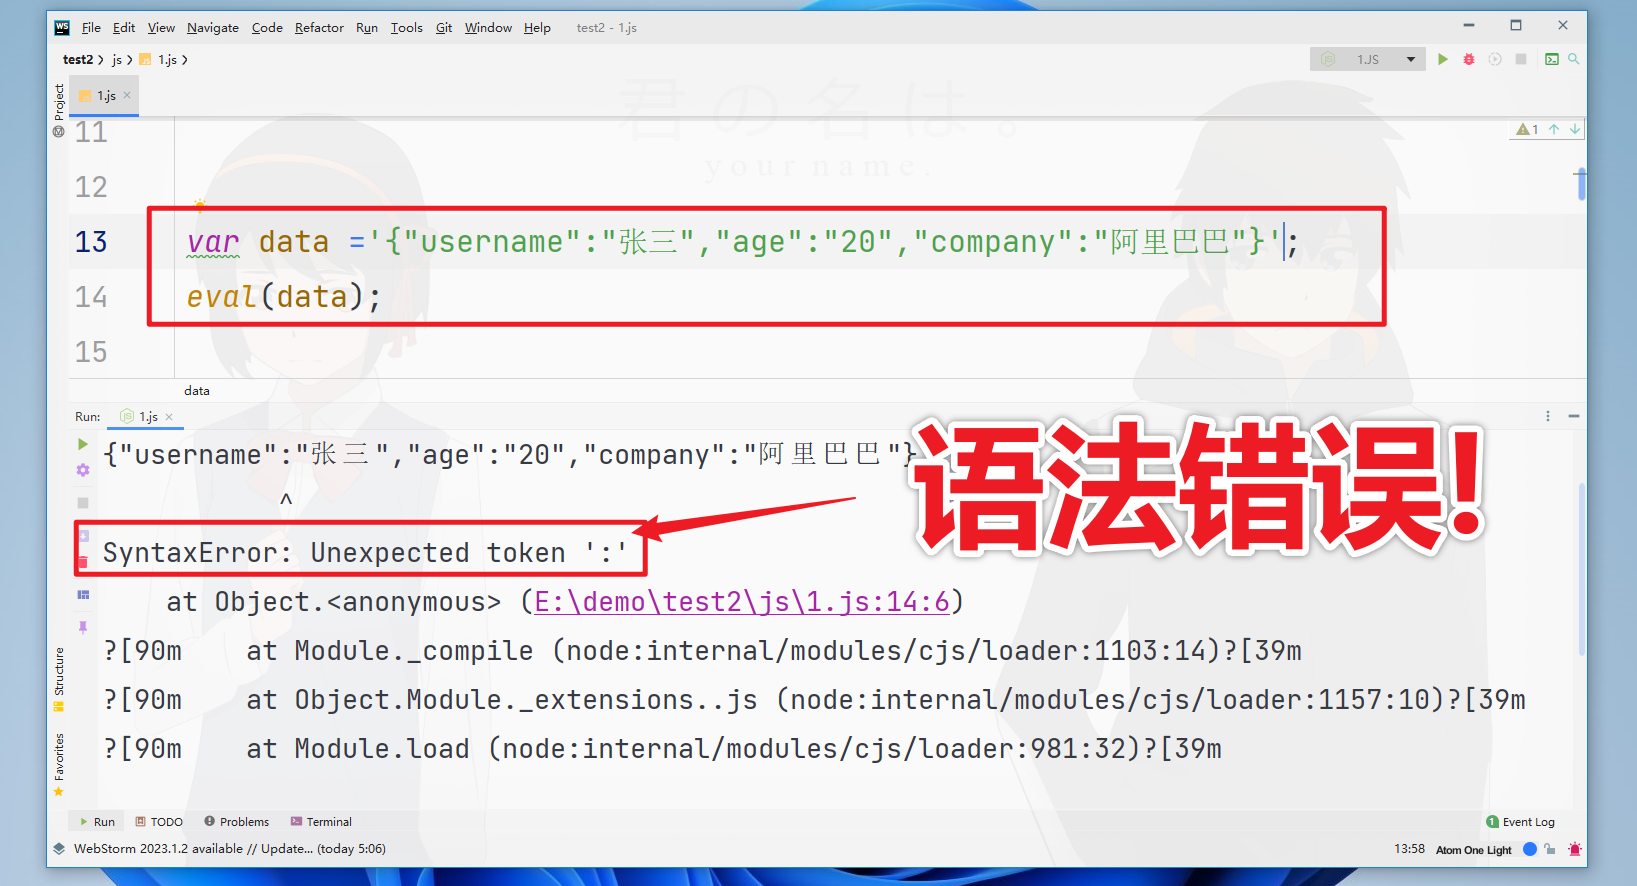This screenshot has height=886, width=1637.
Task: Click the Atom One Light theme indicator
Action: (x=1474, y=850)
